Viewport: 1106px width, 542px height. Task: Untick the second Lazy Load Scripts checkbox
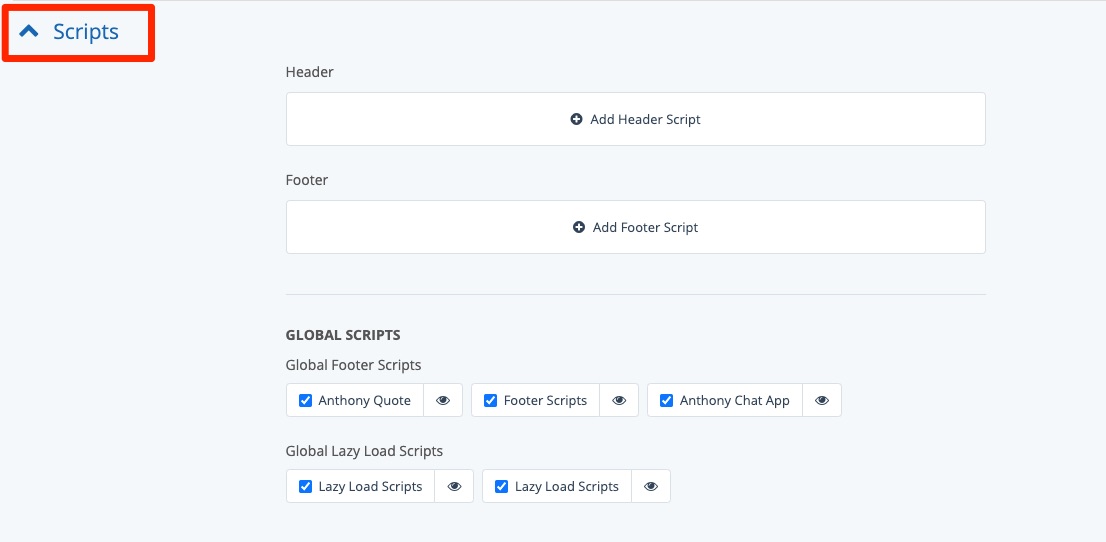pyautogui.click(x=502, y=486)
